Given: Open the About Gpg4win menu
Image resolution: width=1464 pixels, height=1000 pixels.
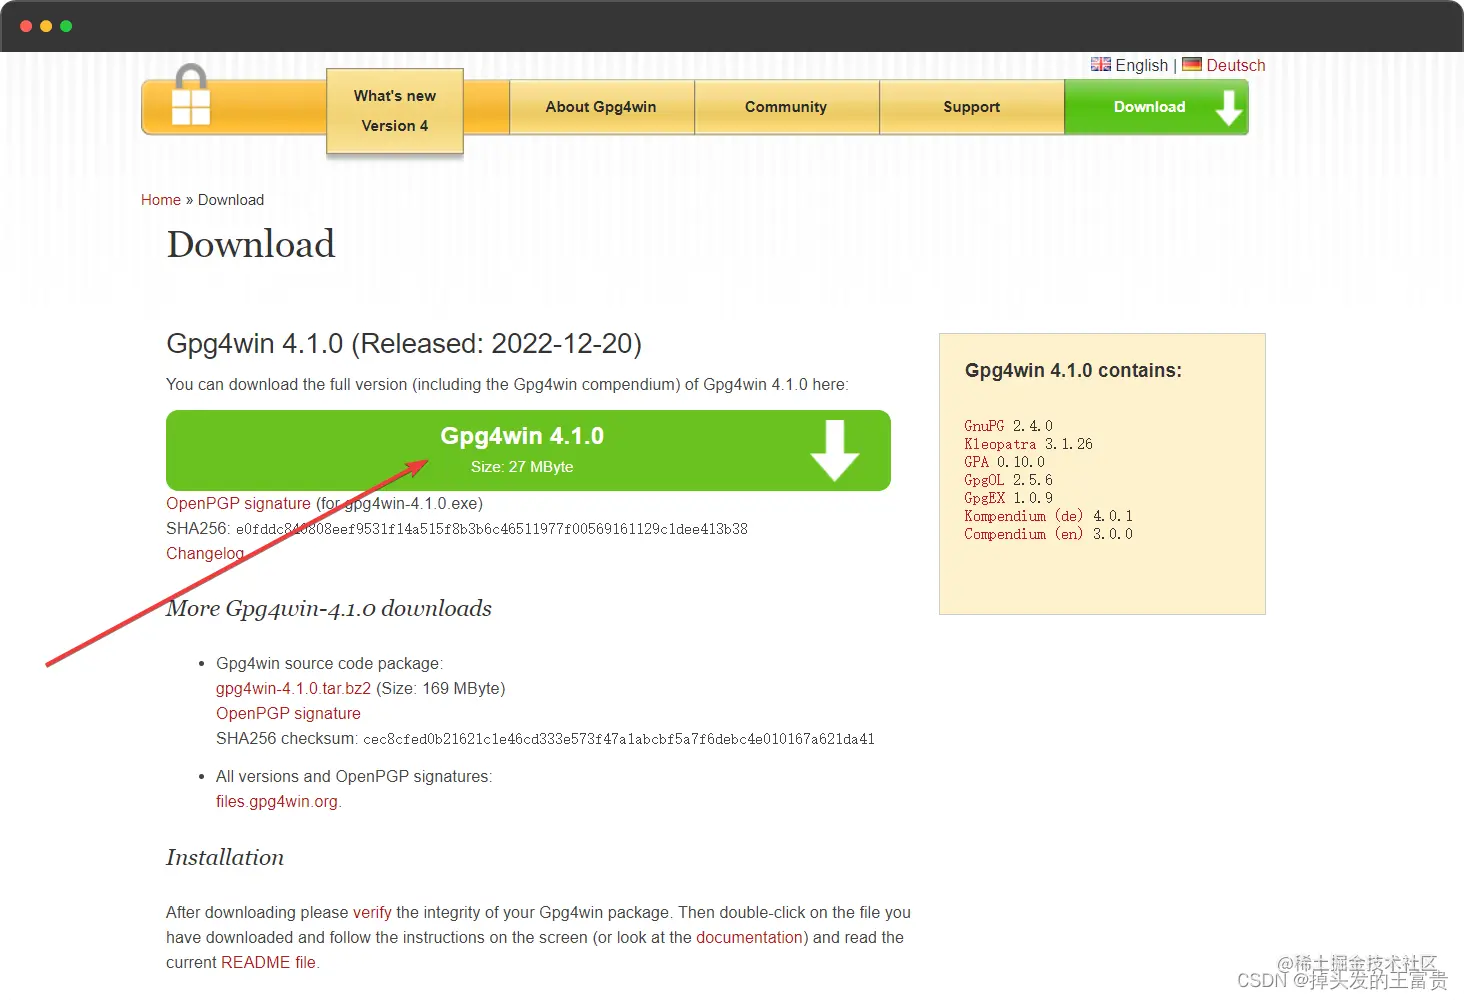Looking at the screenshot, I should (602, 107).
